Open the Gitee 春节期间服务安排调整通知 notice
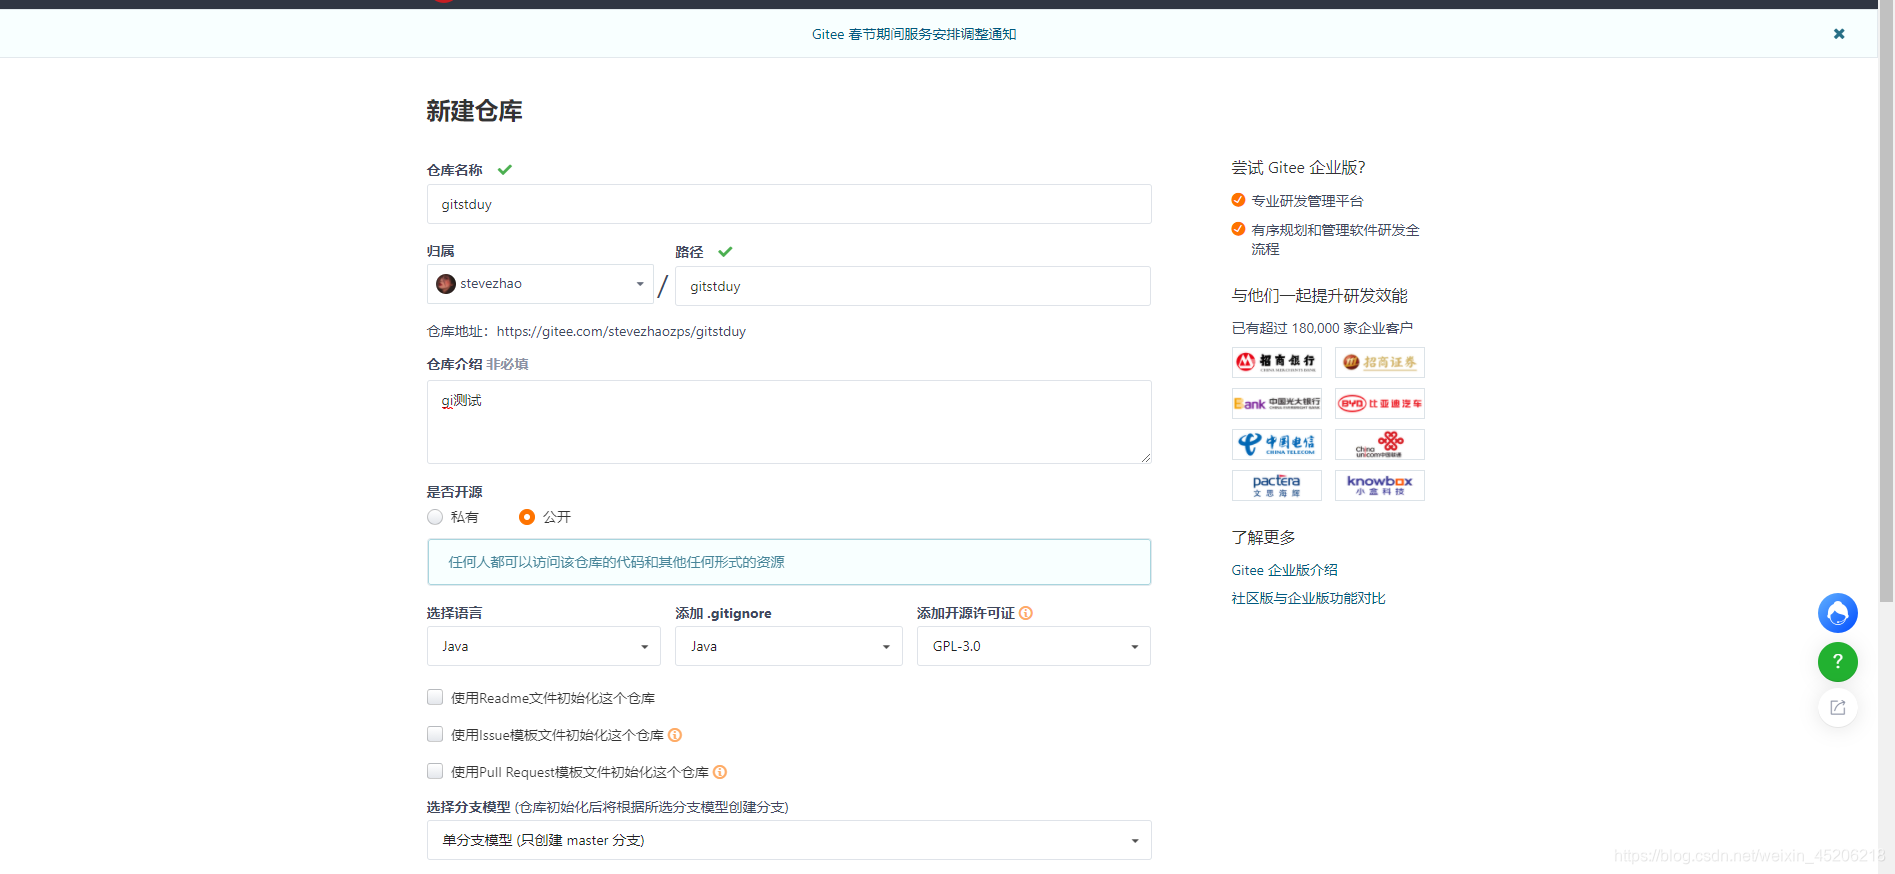The height and width of the screenshot is (874, 1895). 914,34
